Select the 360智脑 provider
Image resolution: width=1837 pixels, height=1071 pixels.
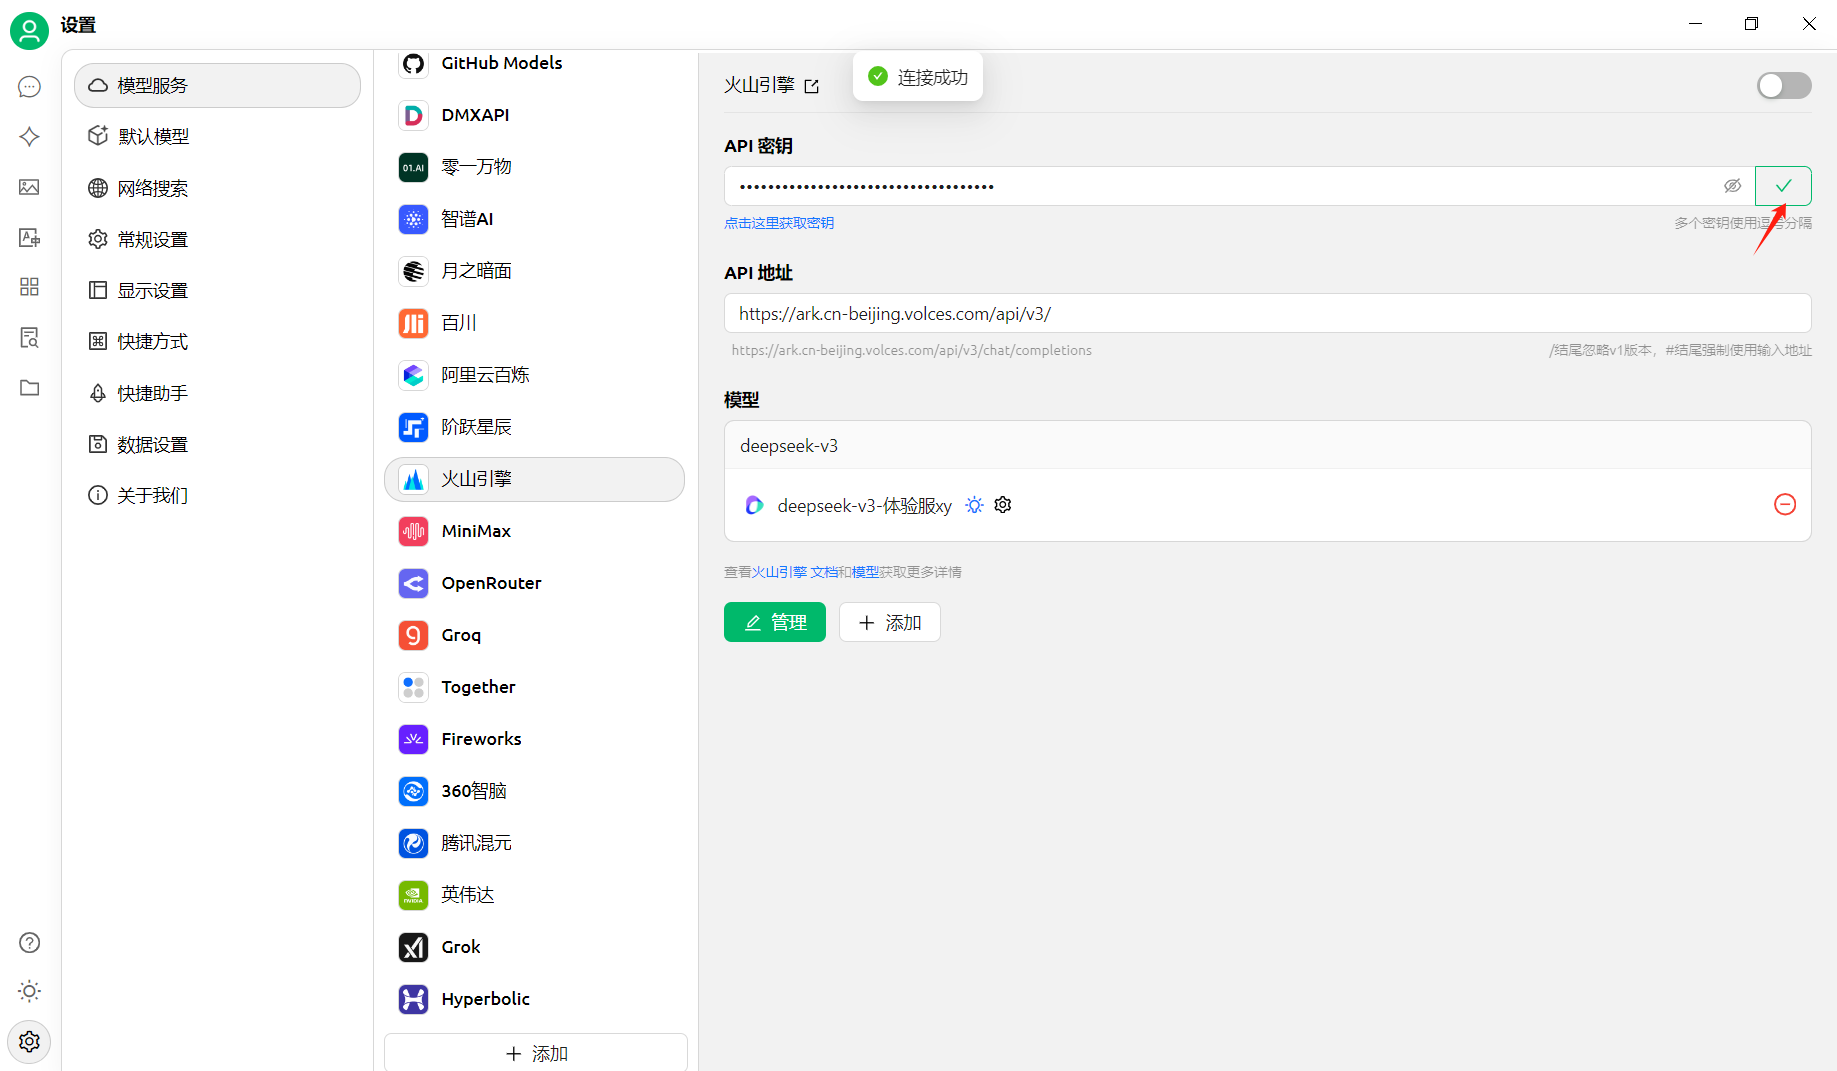(x=535, y=791)
